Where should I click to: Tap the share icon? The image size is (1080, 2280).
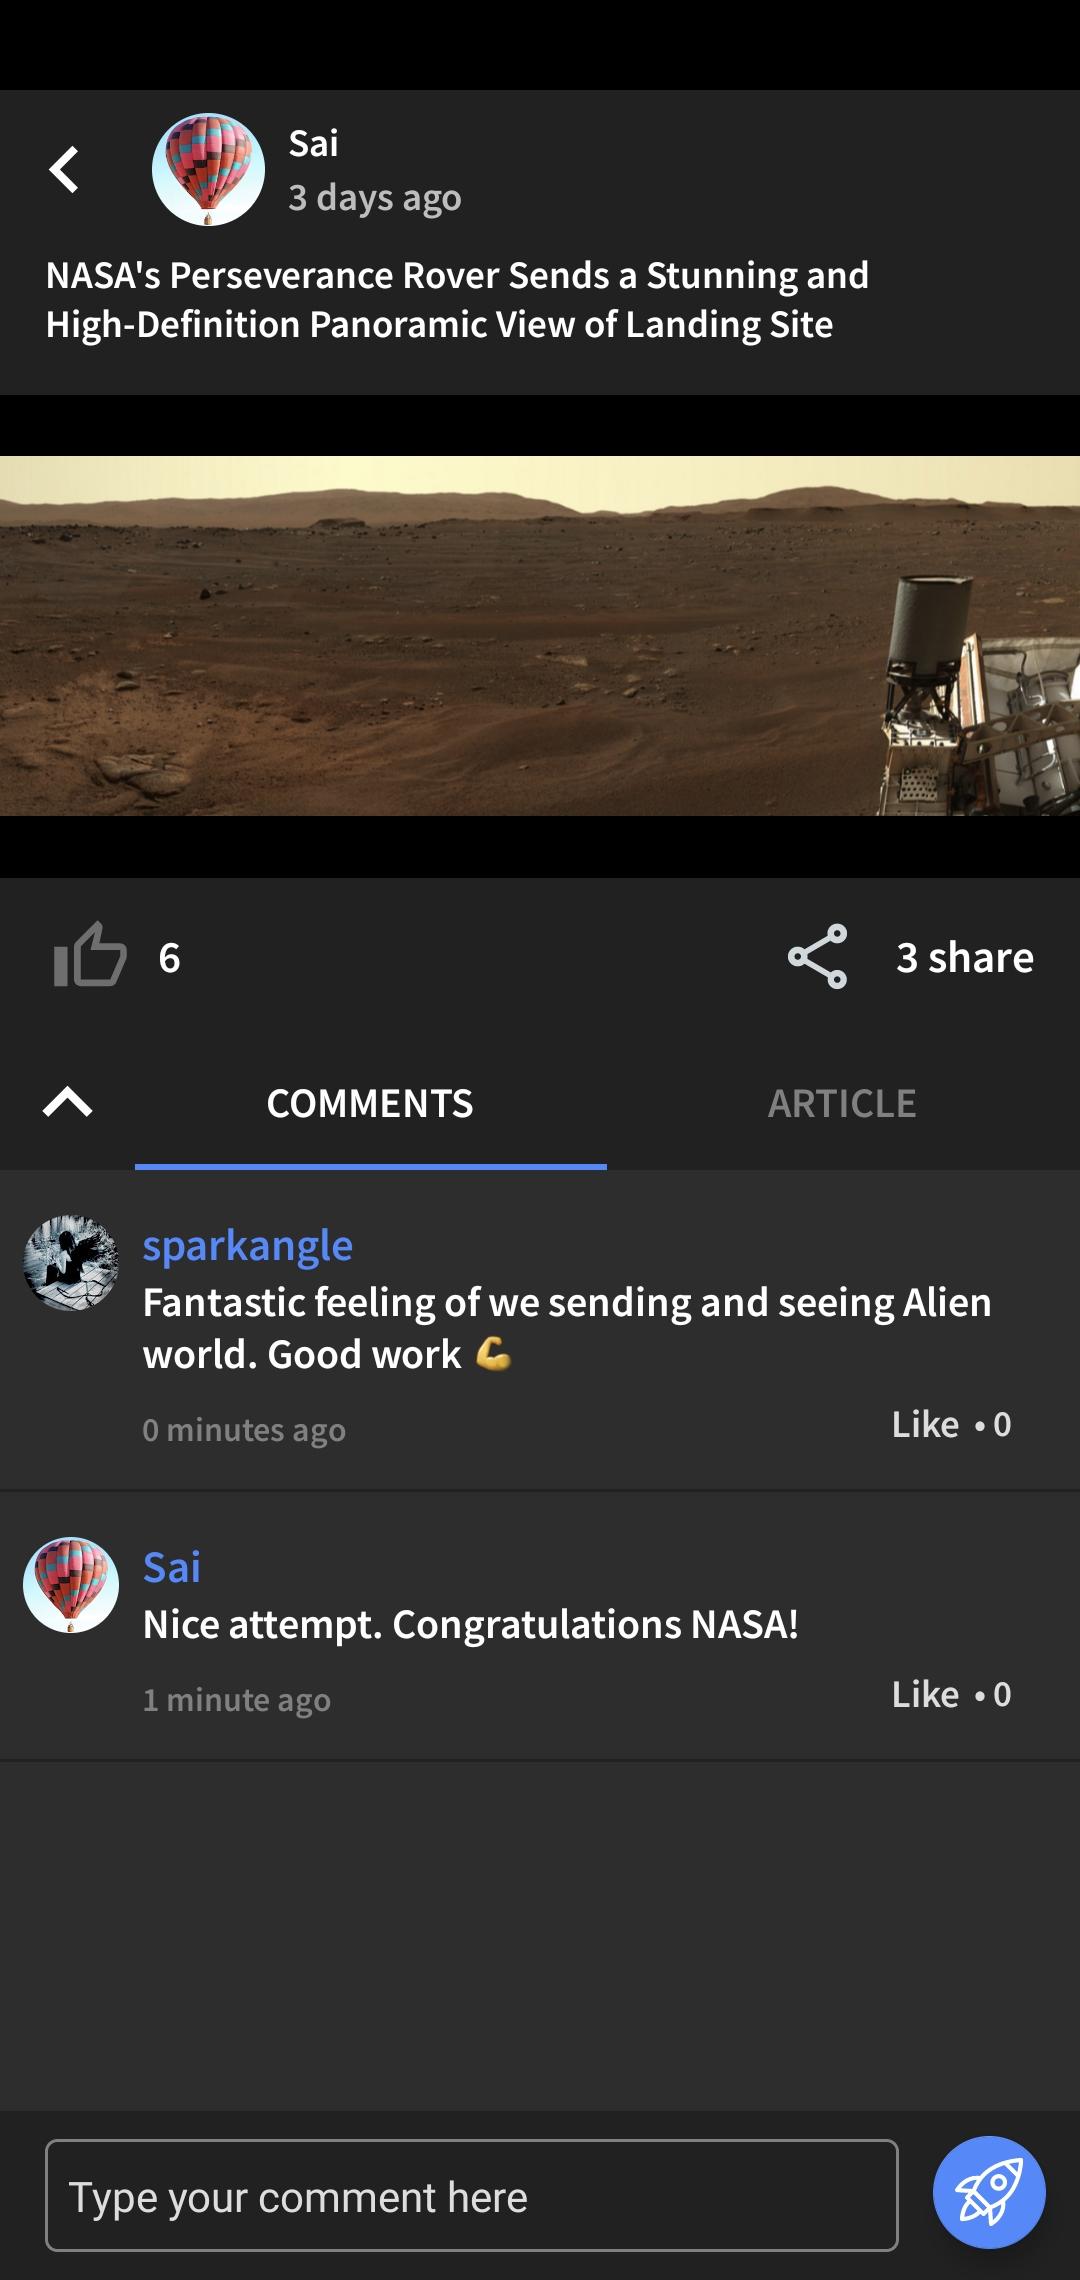pyautogui.click(x=818, y=957)
